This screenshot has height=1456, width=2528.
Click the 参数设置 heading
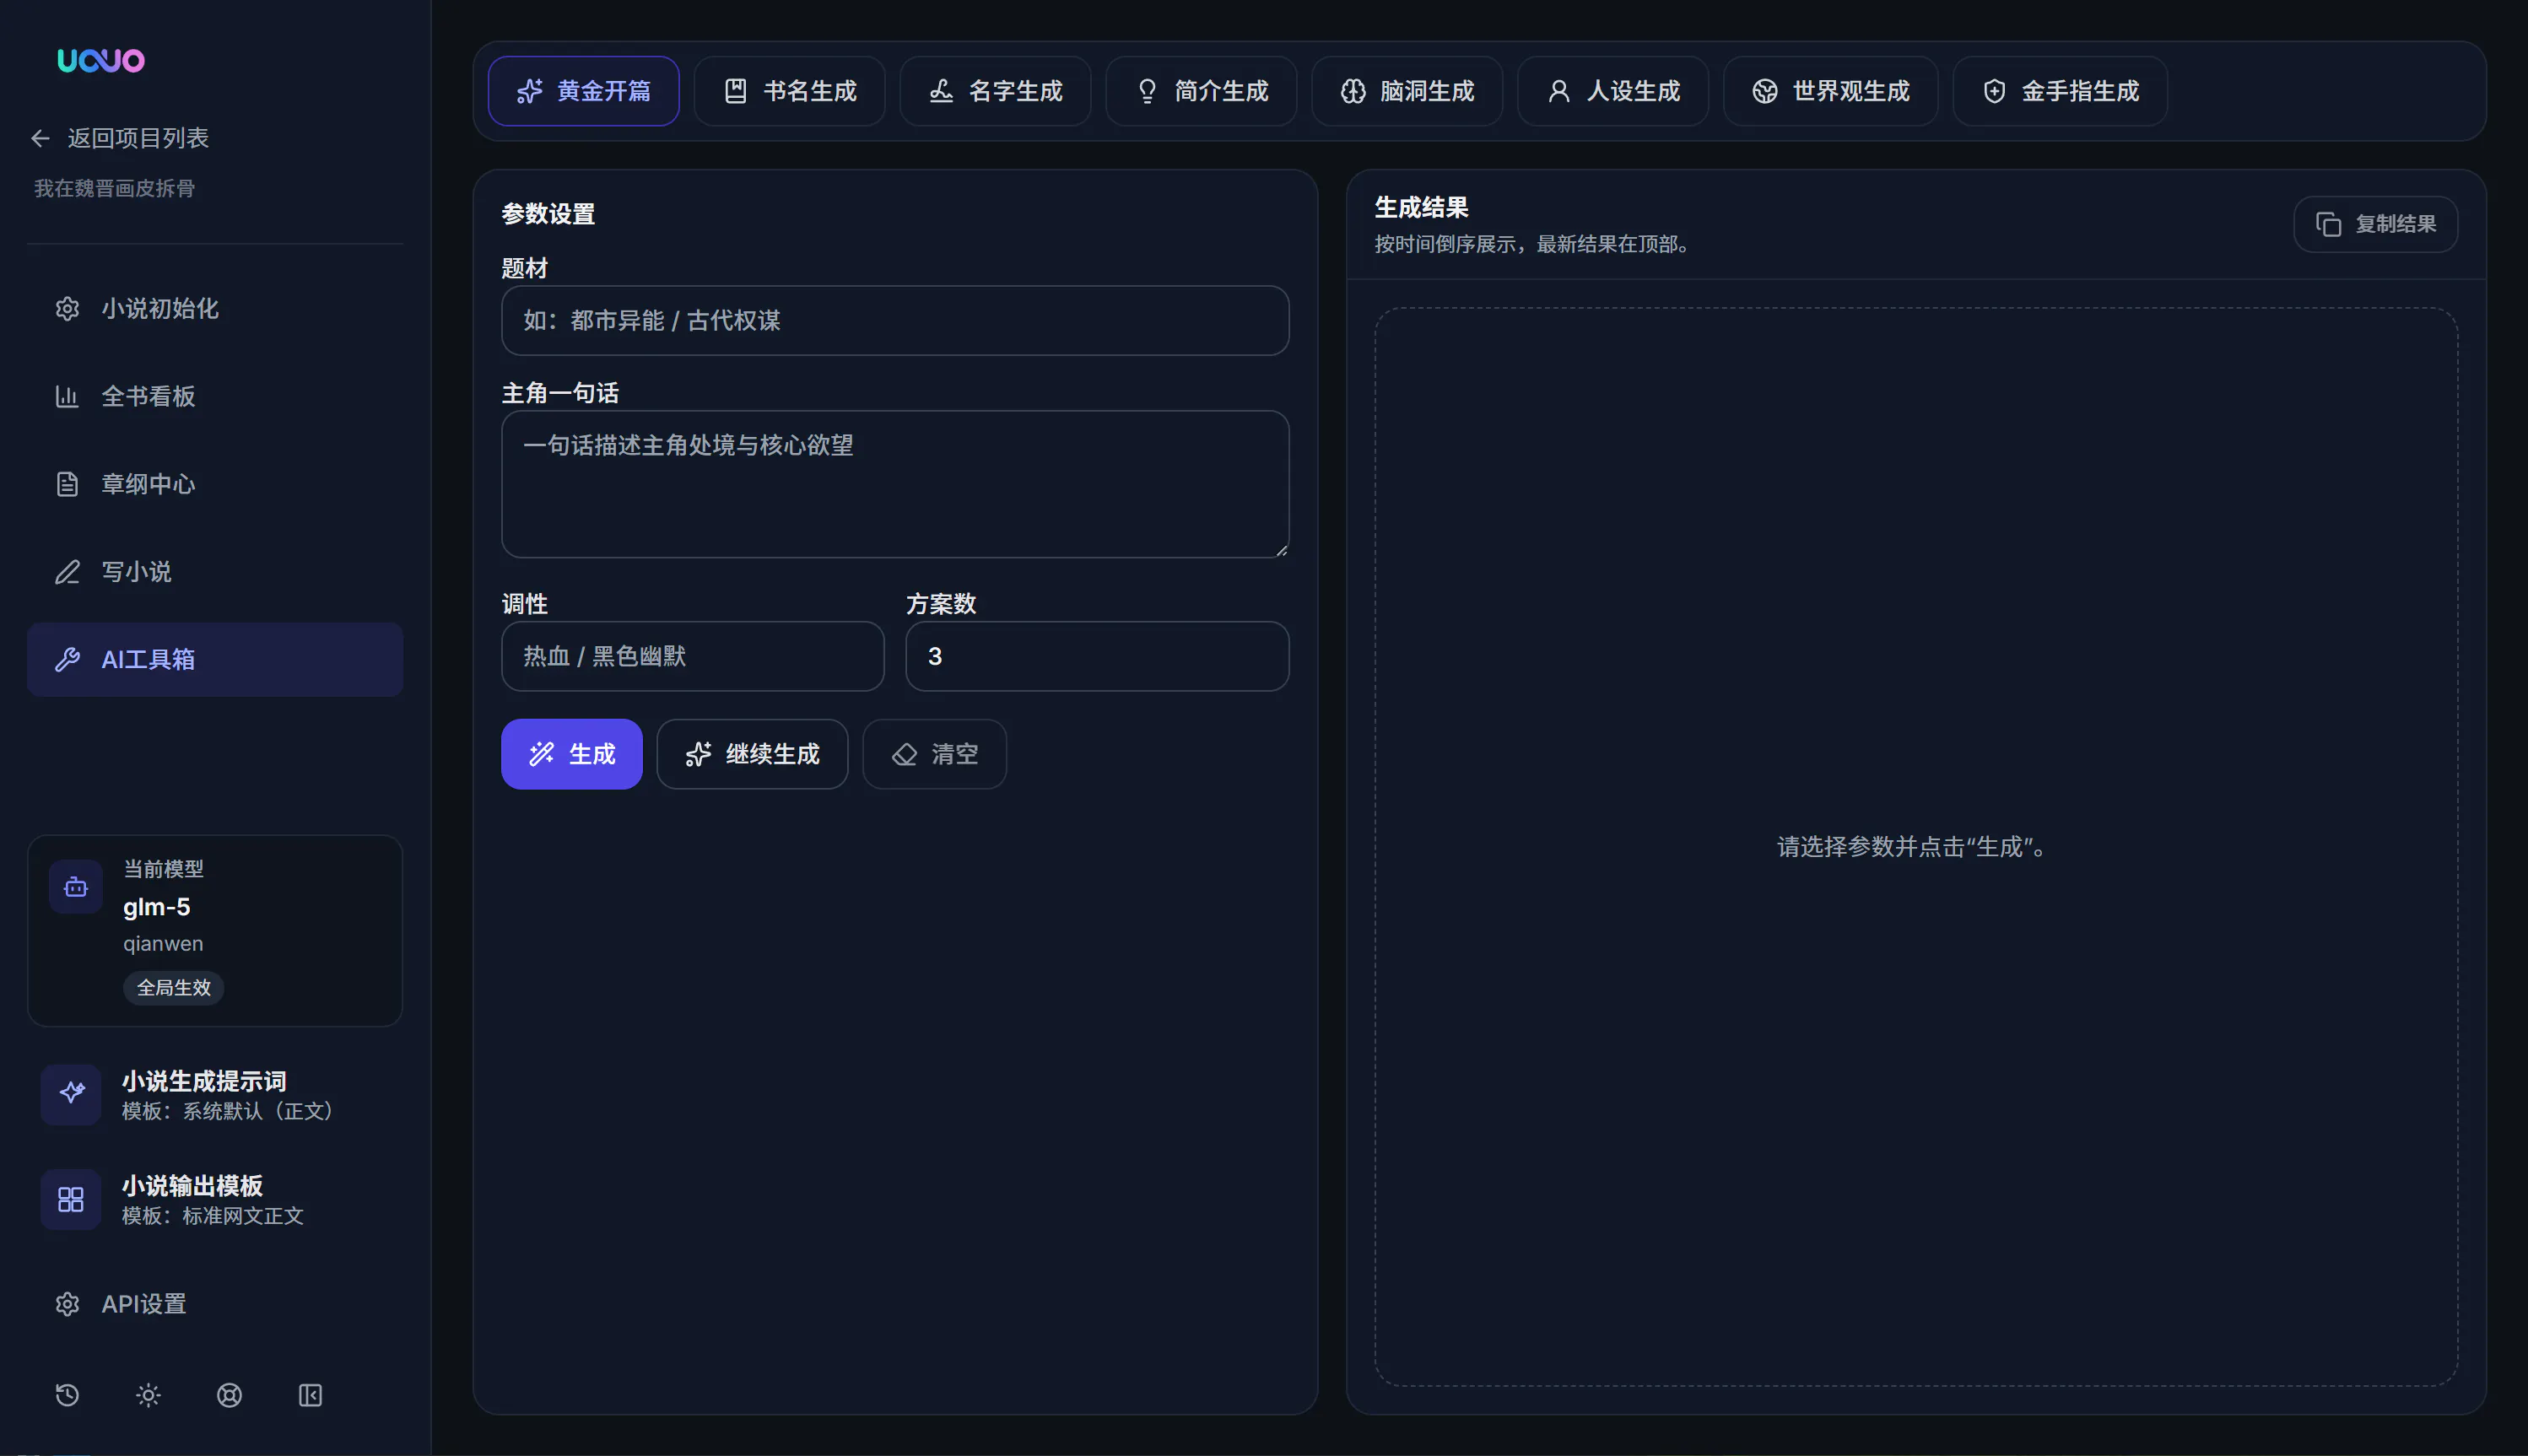(x=548, y=214)
